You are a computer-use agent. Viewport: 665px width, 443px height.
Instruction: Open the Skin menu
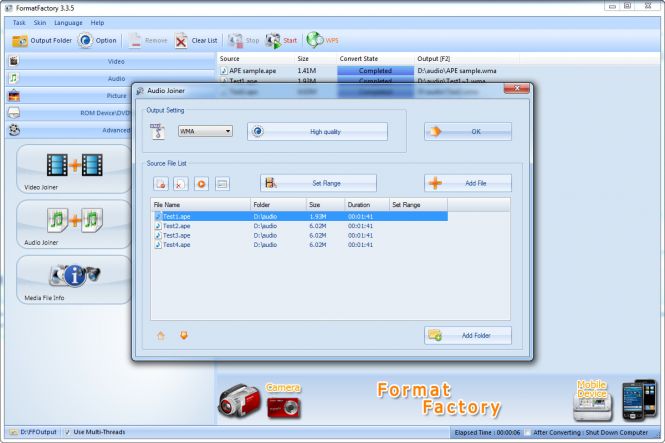(x=40, y=22)
